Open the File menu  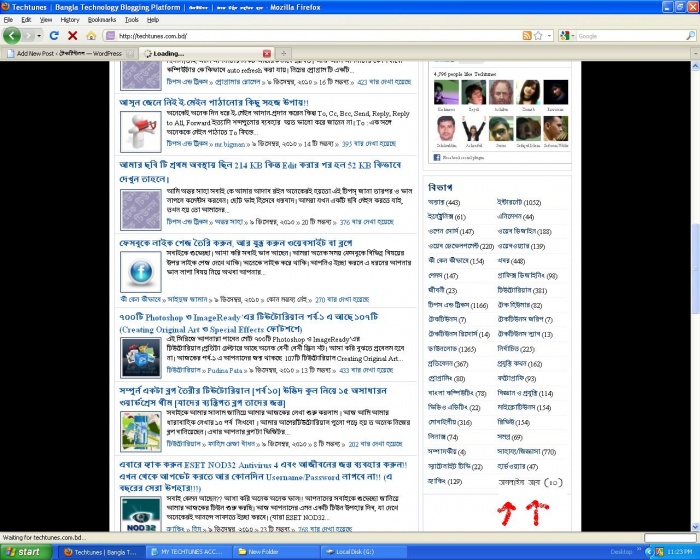(8, 20)
